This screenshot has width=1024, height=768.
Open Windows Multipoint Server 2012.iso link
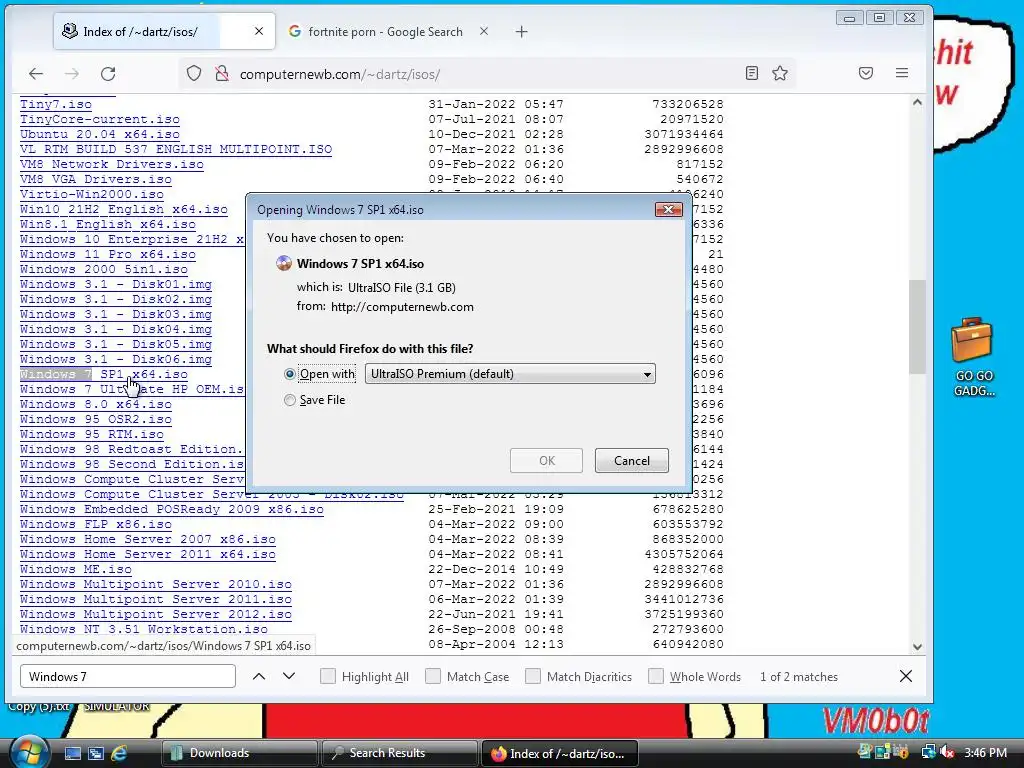tap(155, 614)
